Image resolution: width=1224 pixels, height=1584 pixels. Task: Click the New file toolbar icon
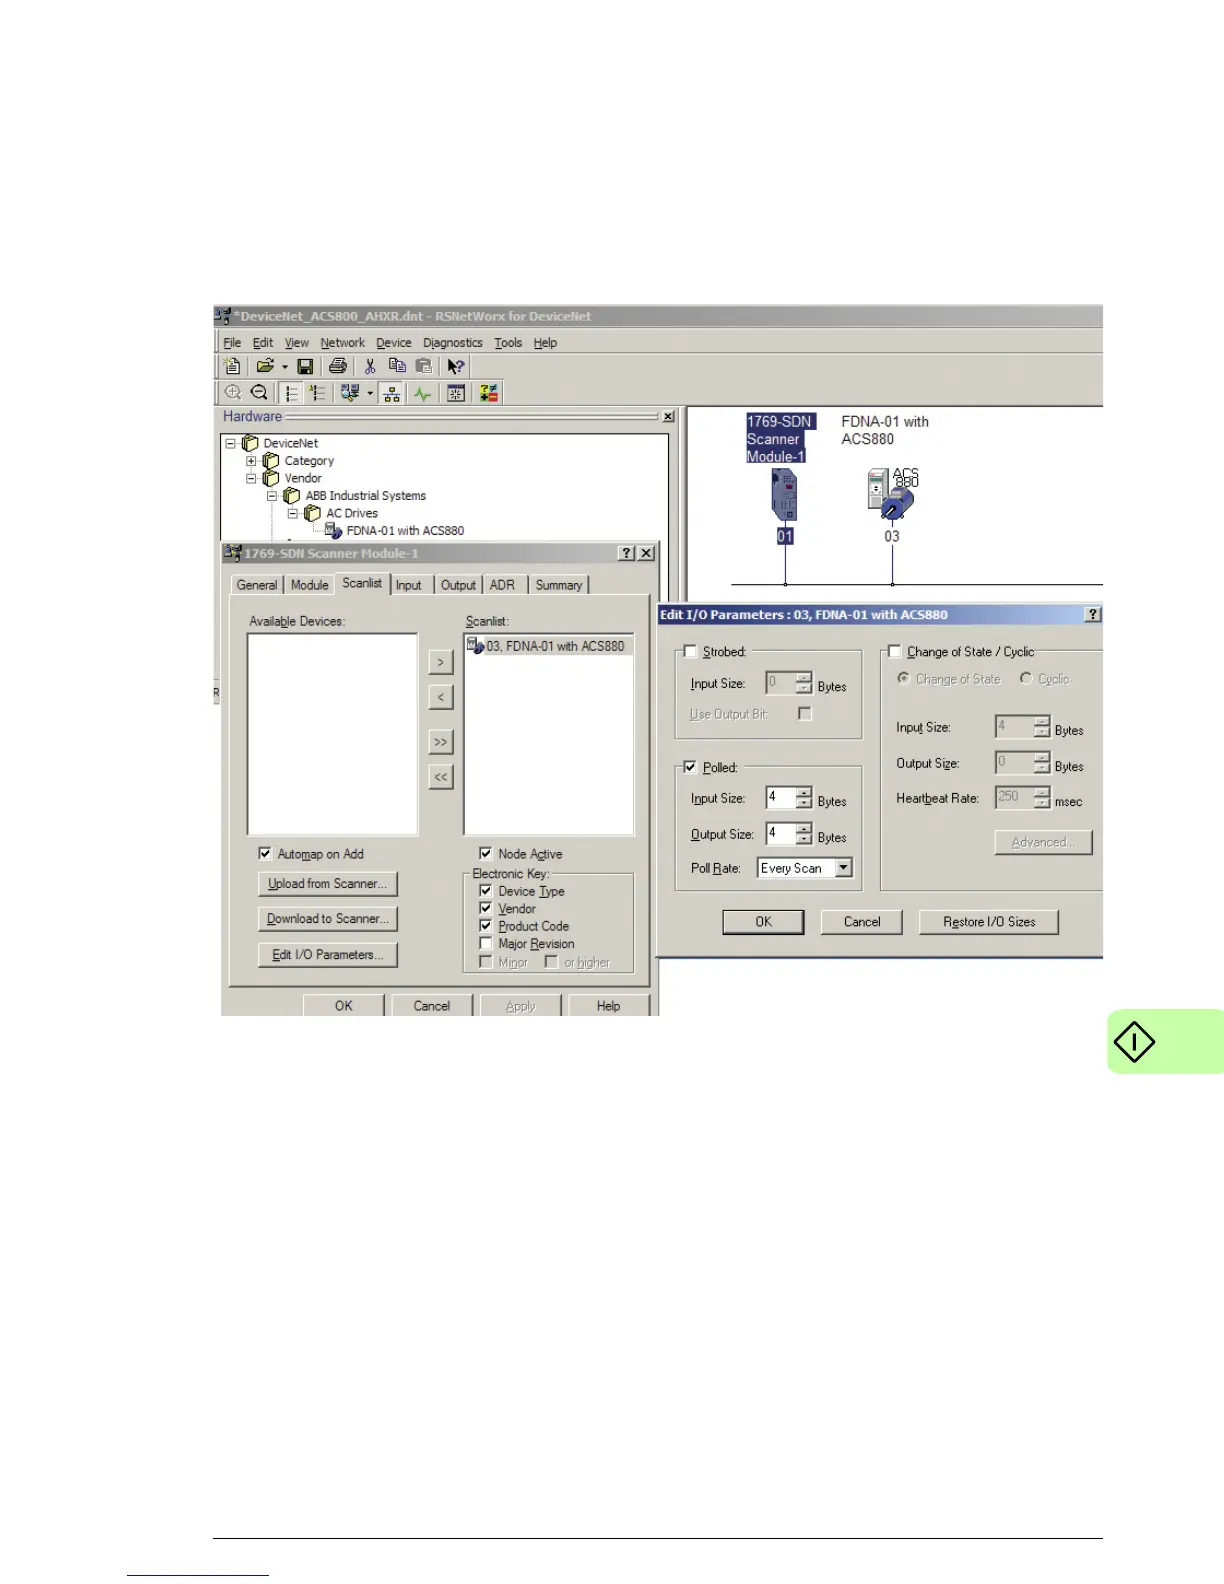pos(232,367)
